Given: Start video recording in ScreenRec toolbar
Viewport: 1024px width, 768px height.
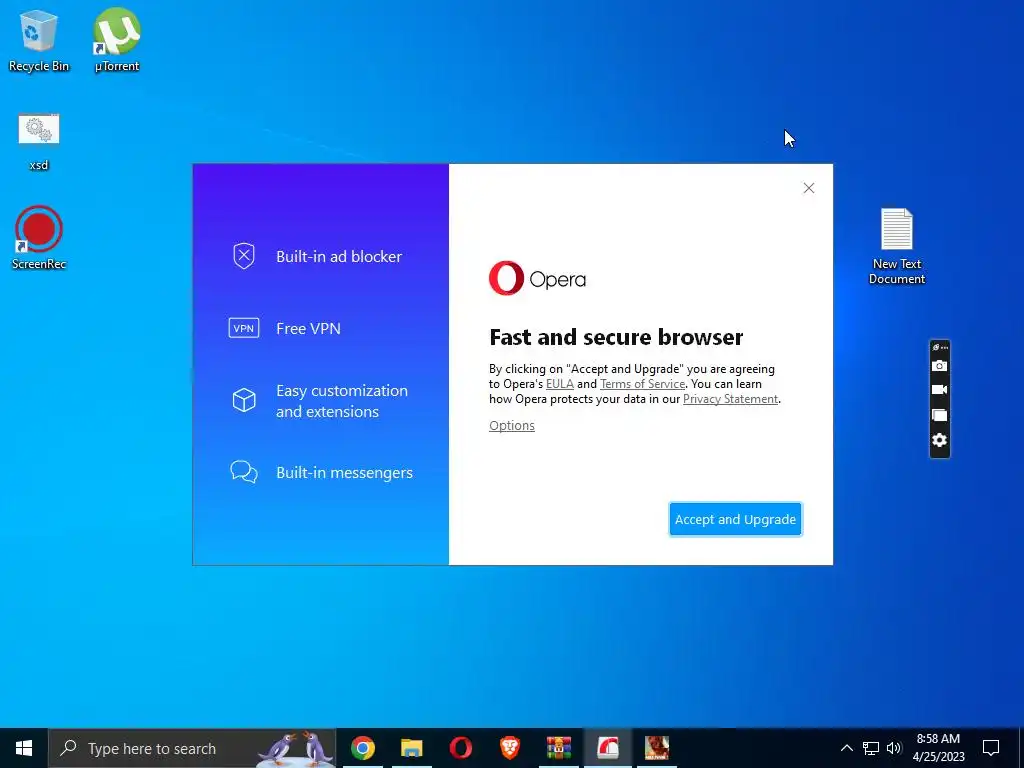Looking at the screenshot, I should click(x=939, y=390).
